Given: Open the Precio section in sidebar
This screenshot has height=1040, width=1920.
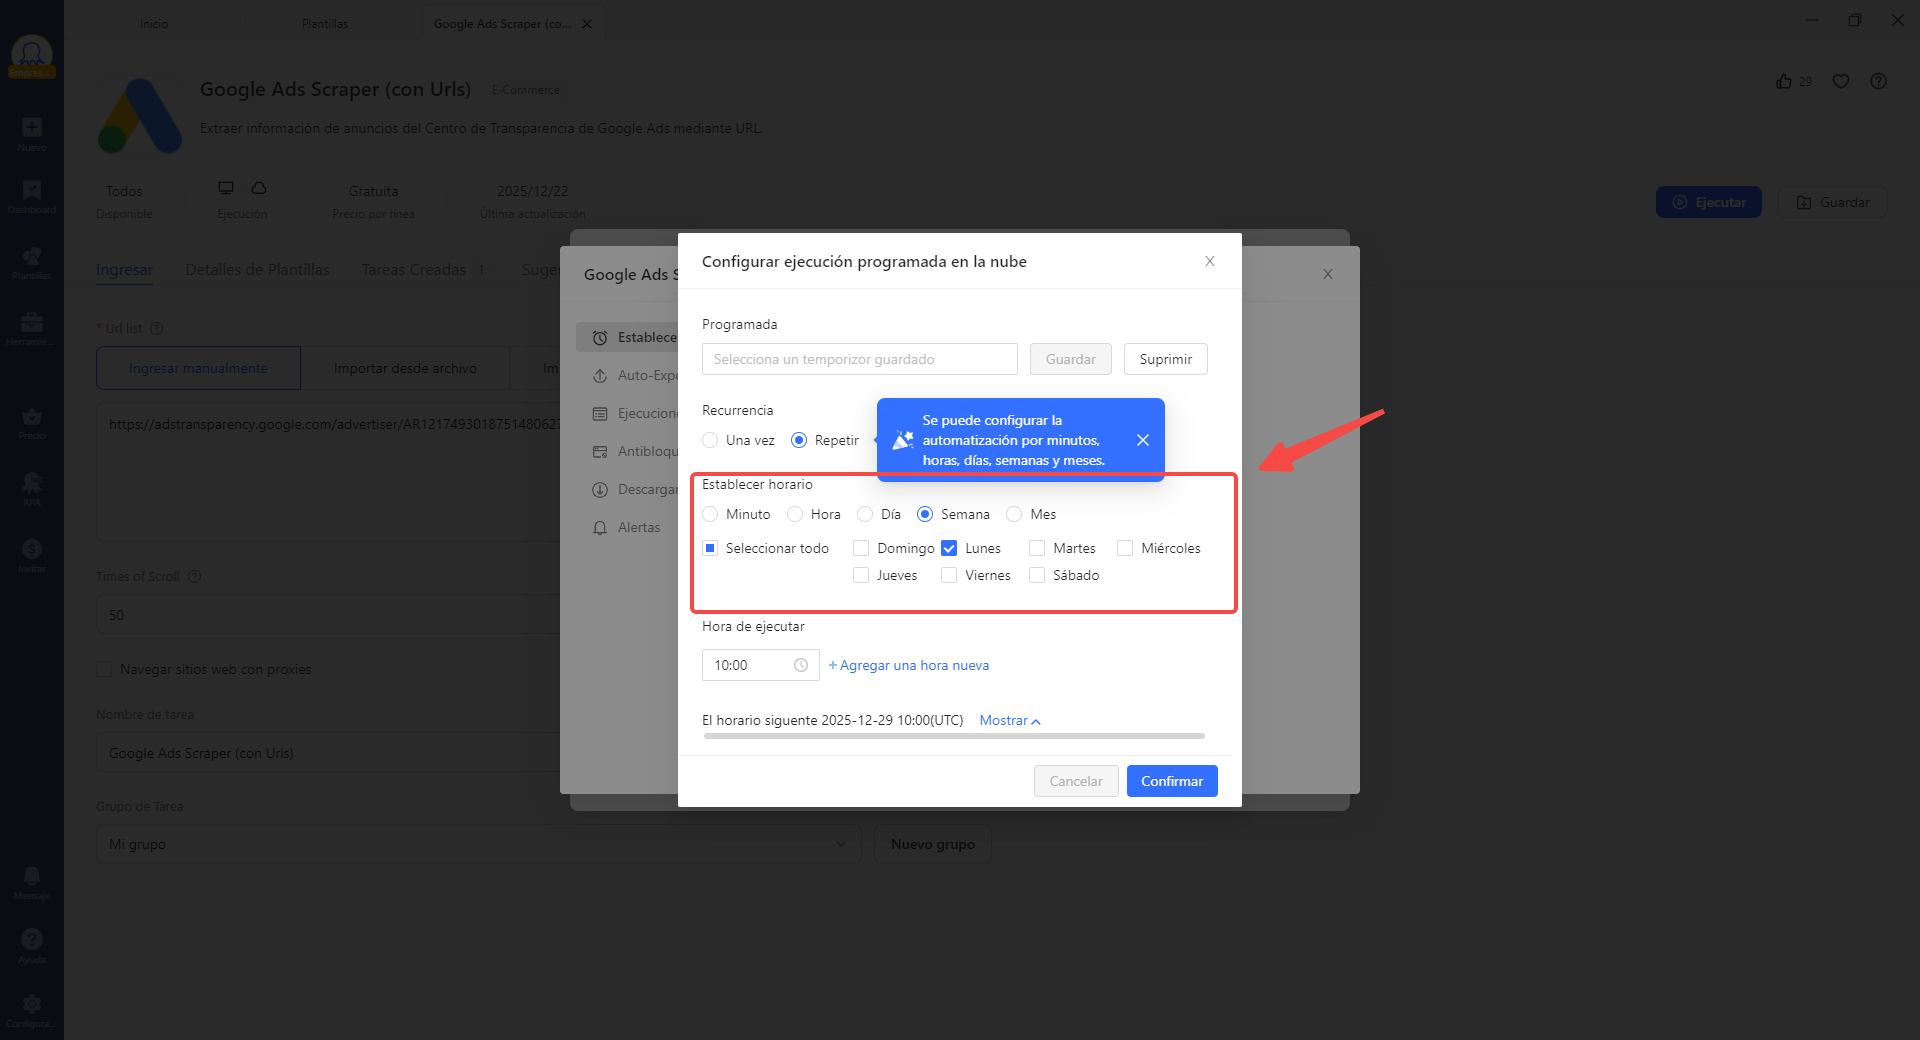Looking at the screenshot, I should click(32, 422).
